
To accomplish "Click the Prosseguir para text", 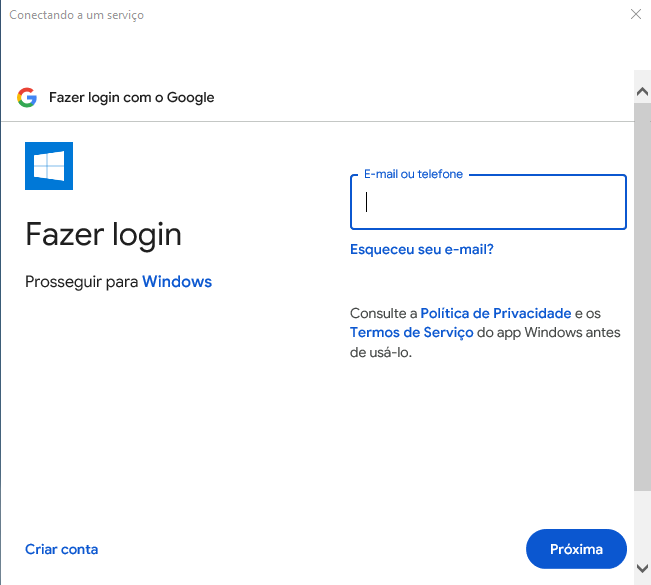I will click(x=81, y=282).
